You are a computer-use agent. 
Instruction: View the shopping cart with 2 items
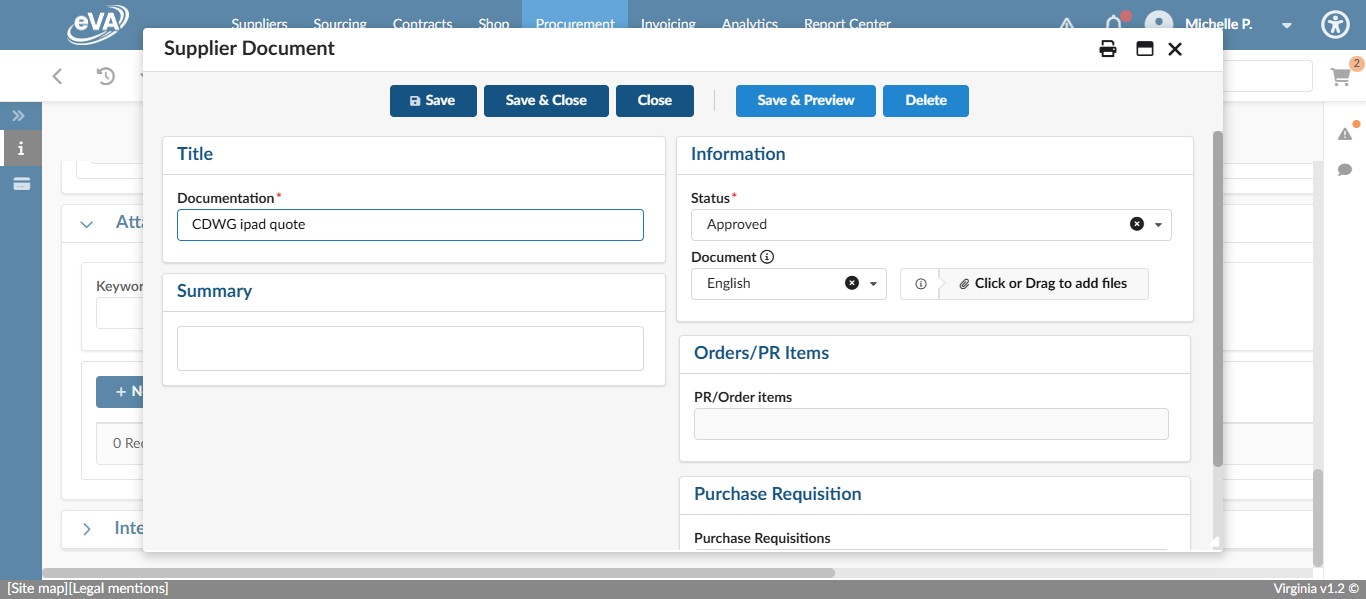tap(1340, 76)
